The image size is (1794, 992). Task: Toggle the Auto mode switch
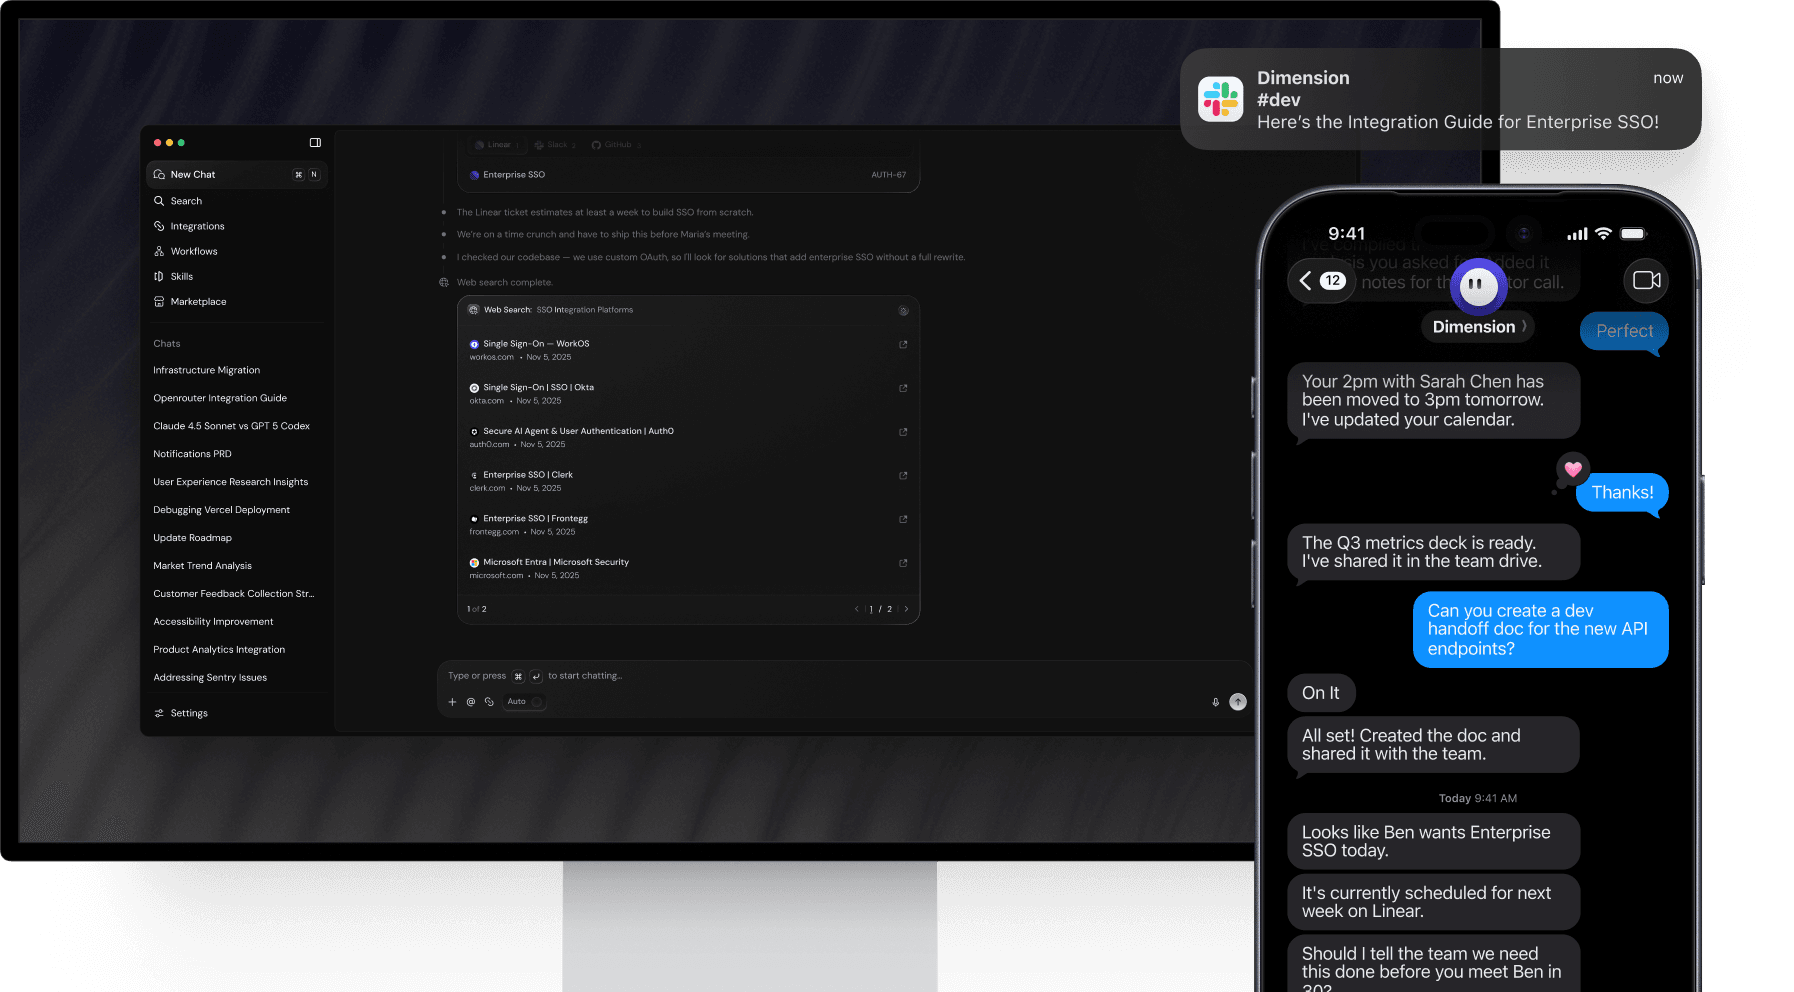tap(536, 702)
